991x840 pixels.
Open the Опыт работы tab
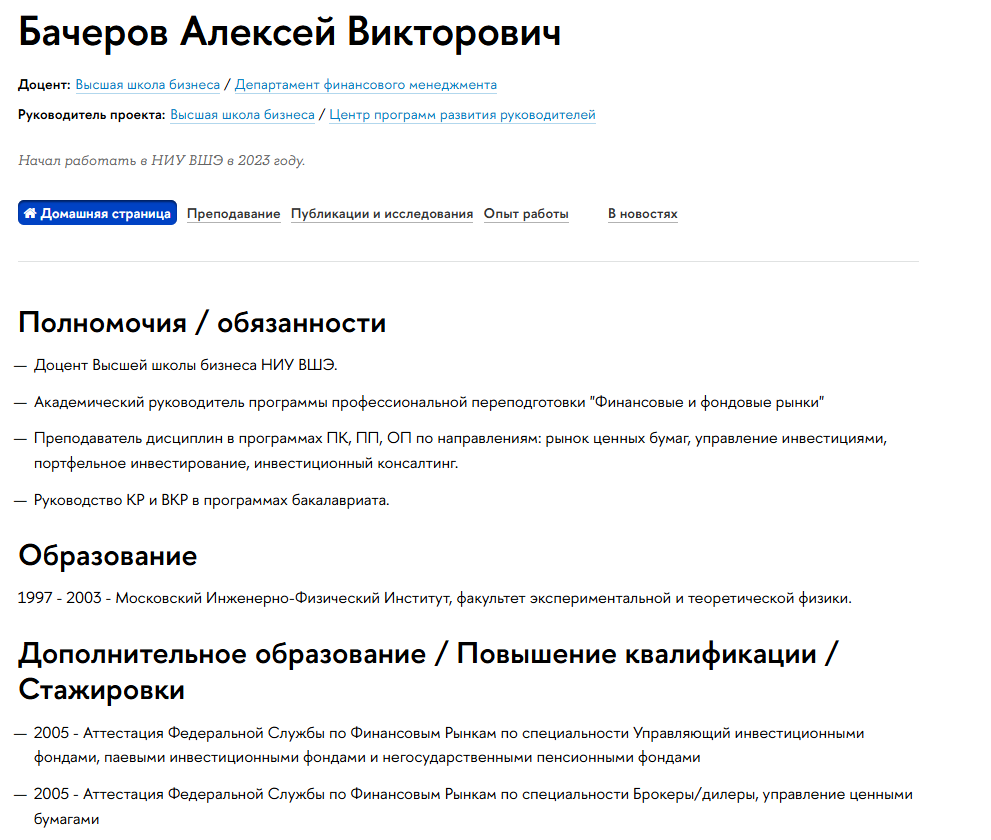[x=526, y=214]
